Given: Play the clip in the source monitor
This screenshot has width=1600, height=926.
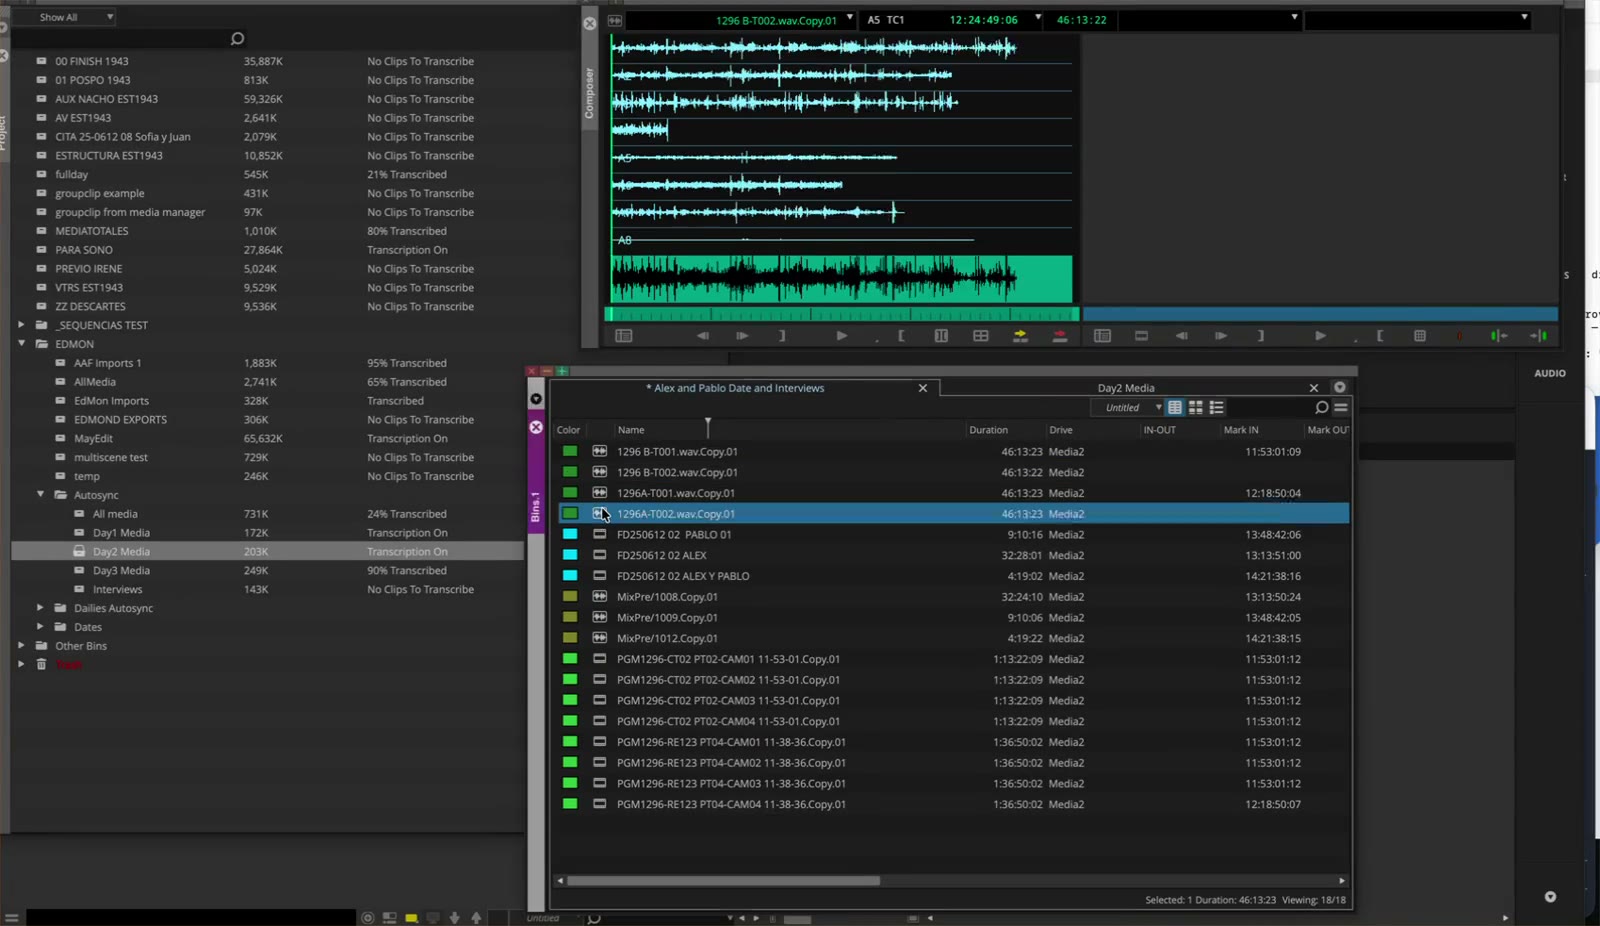Looking at the screenshot, I should coord(841,336).
